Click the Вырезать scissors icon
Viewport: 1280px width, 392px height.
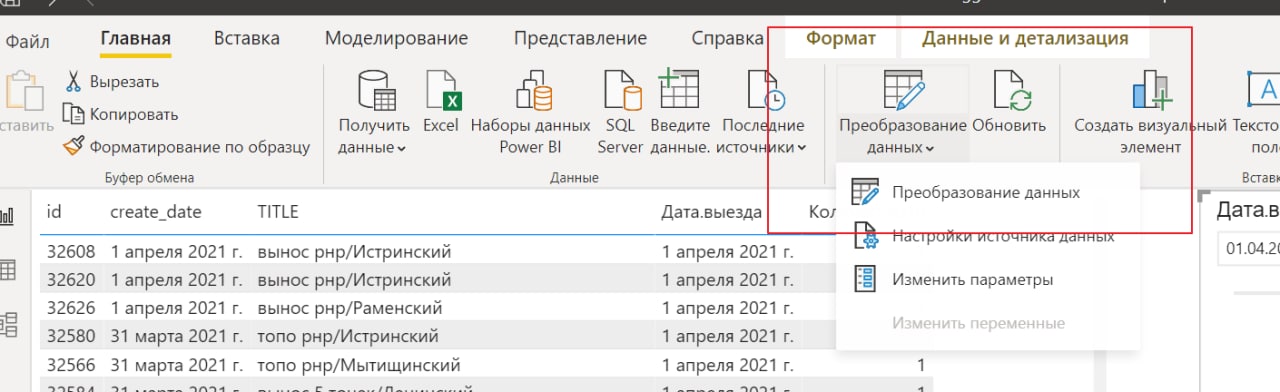click(x=75, y=82)
